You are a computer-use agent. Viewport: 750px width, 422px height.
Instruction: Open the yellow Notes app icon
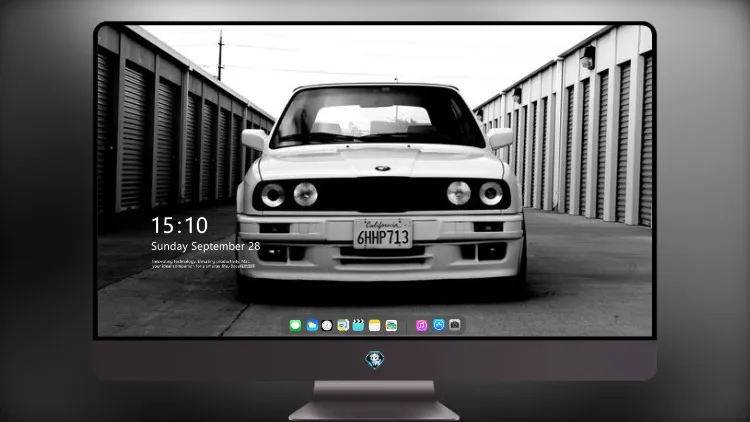tap(375, 325)
